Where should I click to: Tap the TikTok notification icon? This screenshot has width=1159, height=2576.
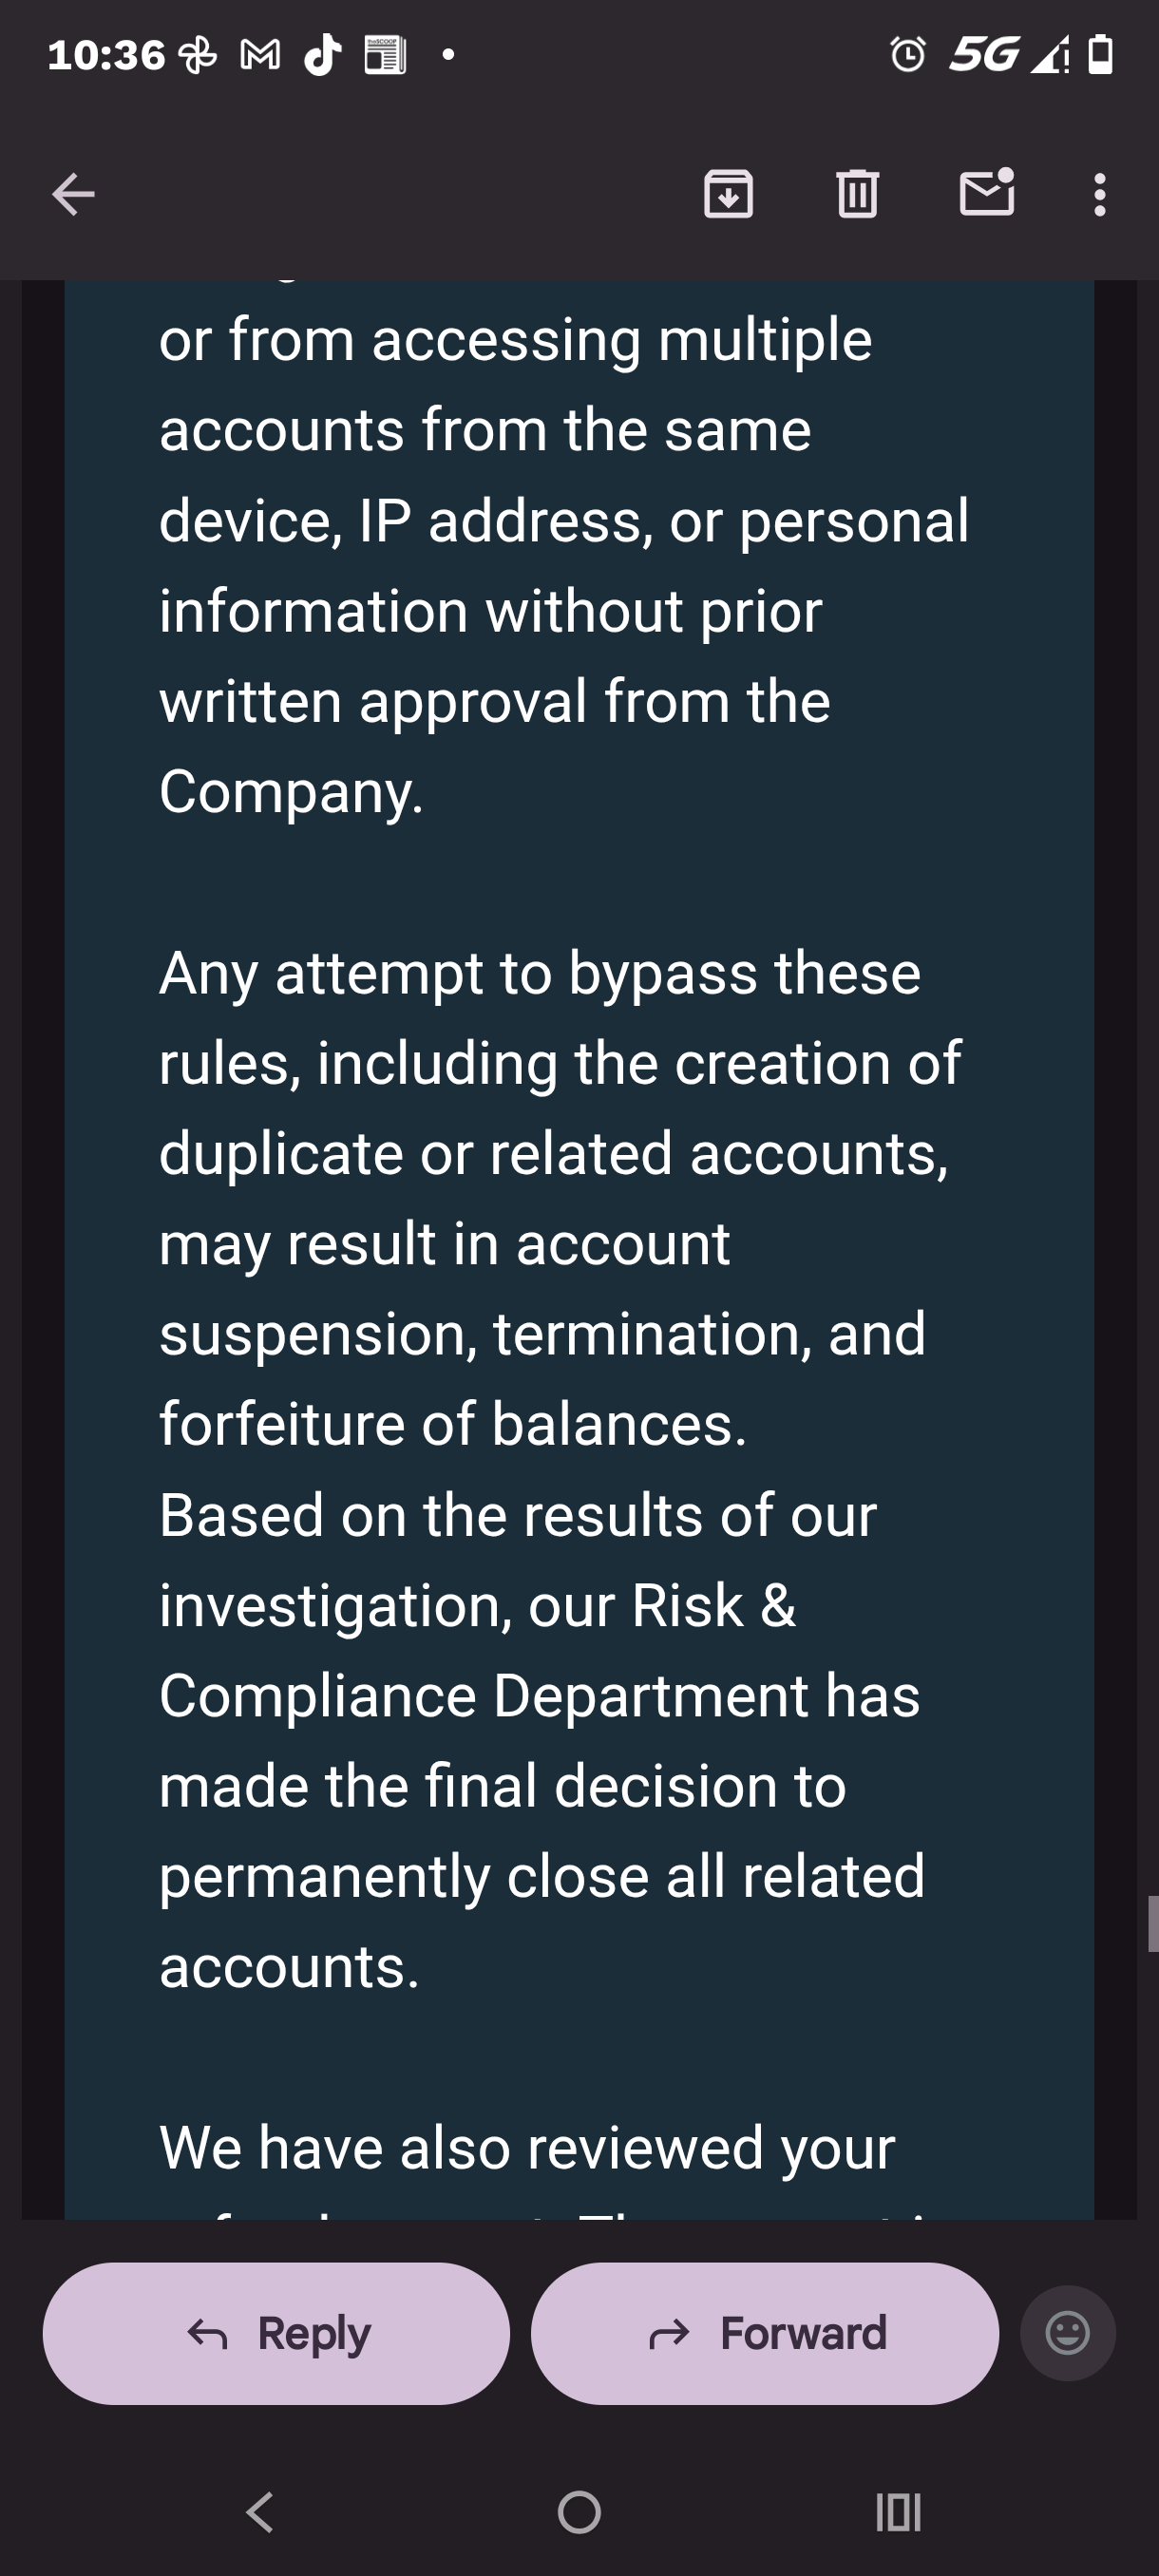click(322, 55)
